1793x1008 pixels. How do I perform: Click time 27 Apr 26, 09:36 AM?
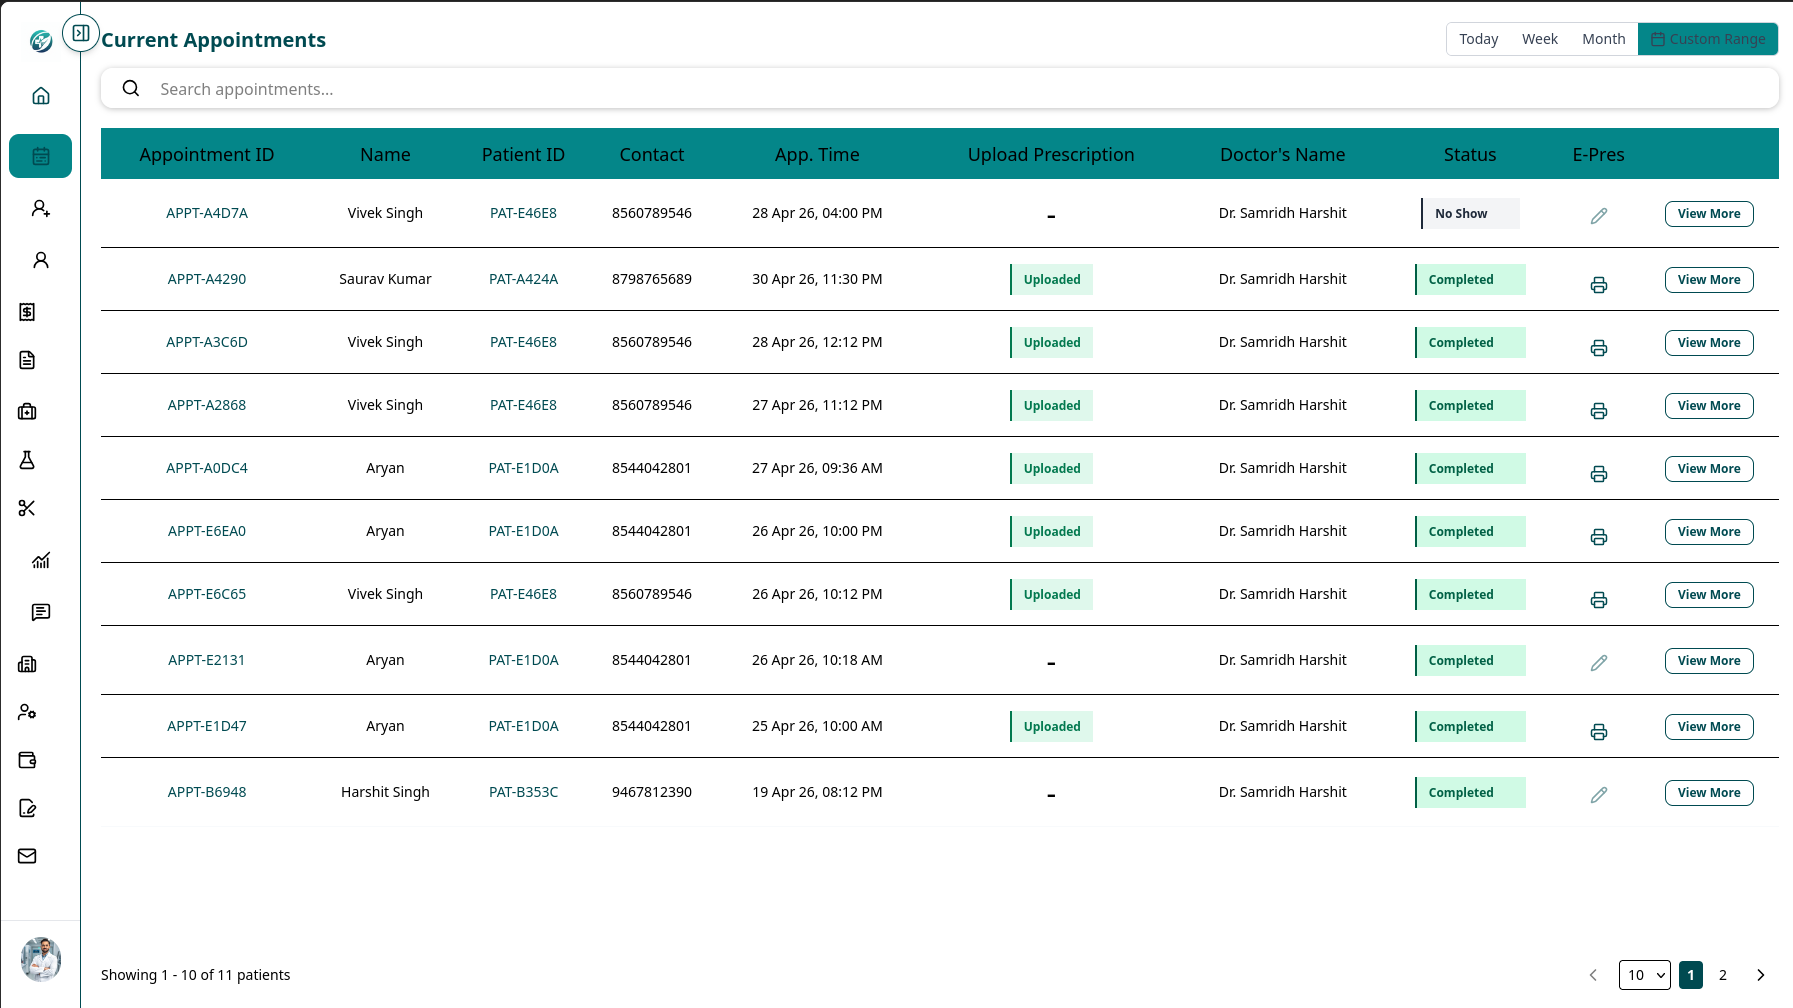click(x=817, y=468)
